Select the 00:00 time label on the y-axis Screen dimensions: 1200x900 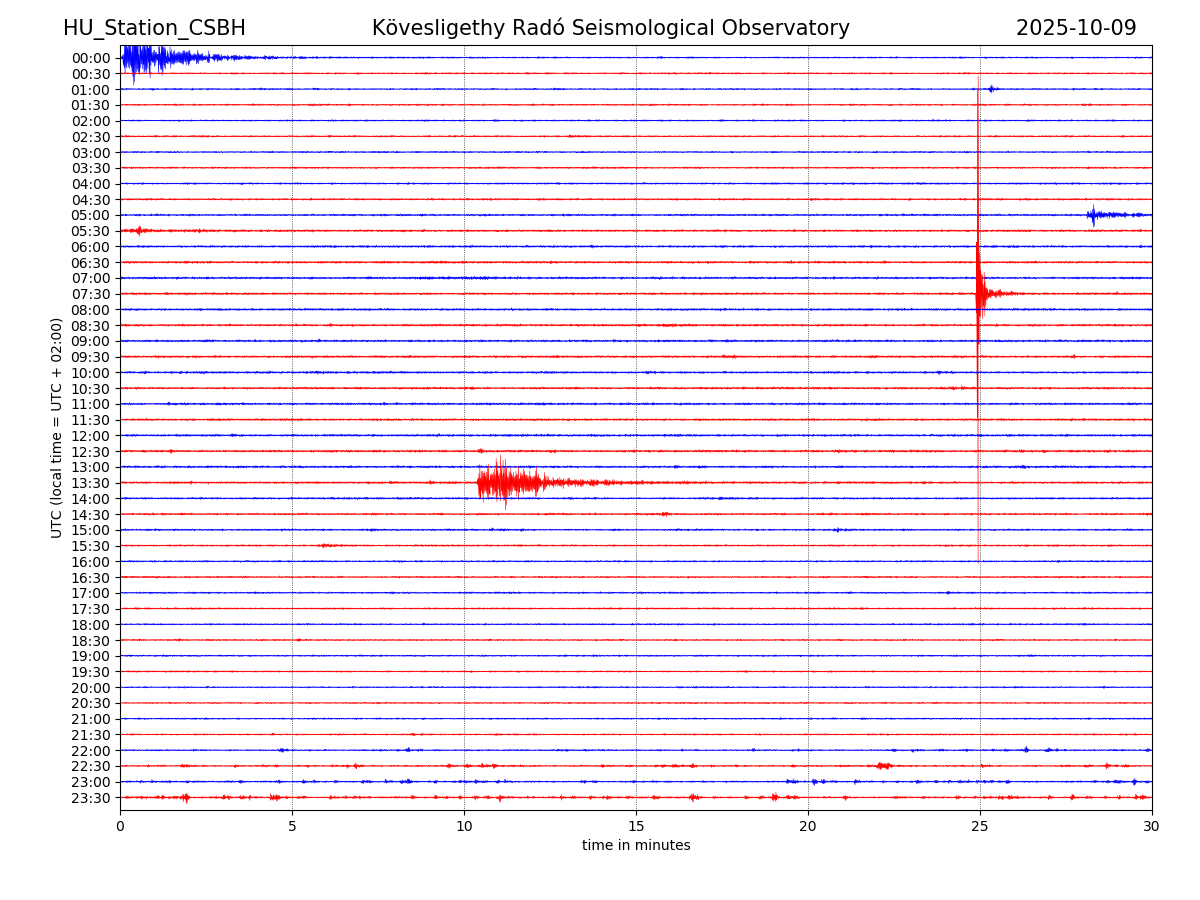click(91, 58)
